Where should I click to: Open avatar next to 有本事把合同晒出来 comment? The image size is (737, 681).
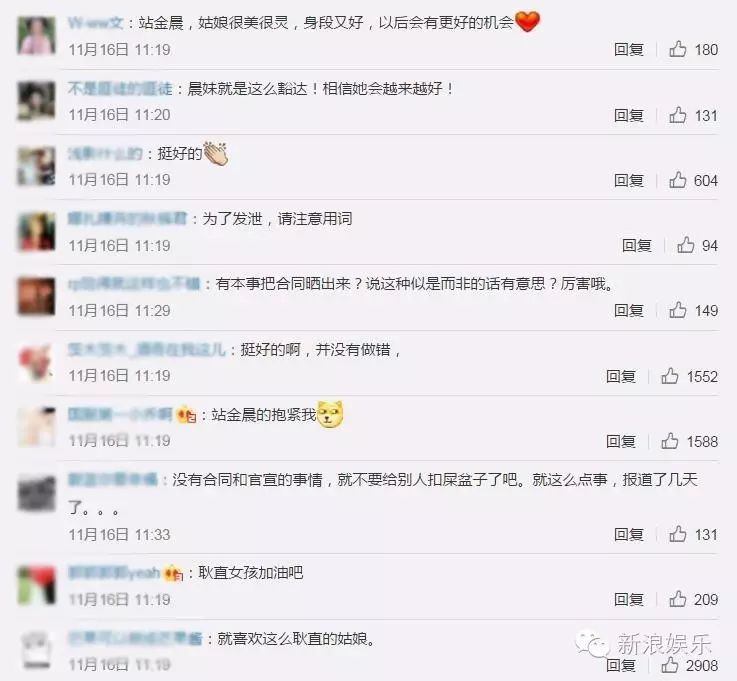coord(36,296)
